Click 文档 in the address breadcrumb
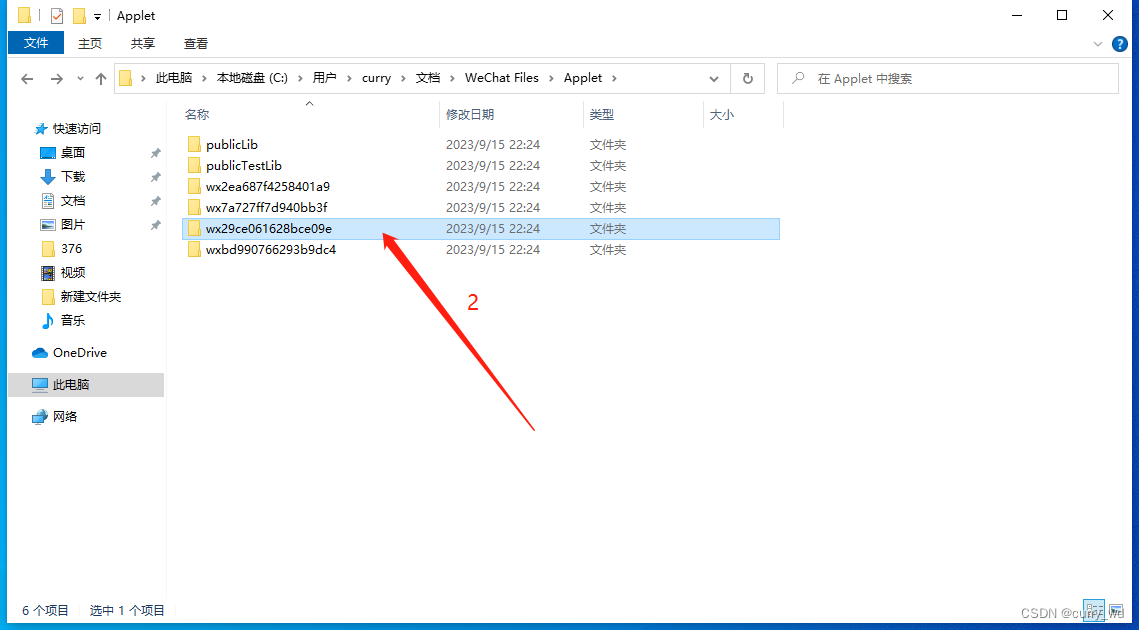 (428, 78)
